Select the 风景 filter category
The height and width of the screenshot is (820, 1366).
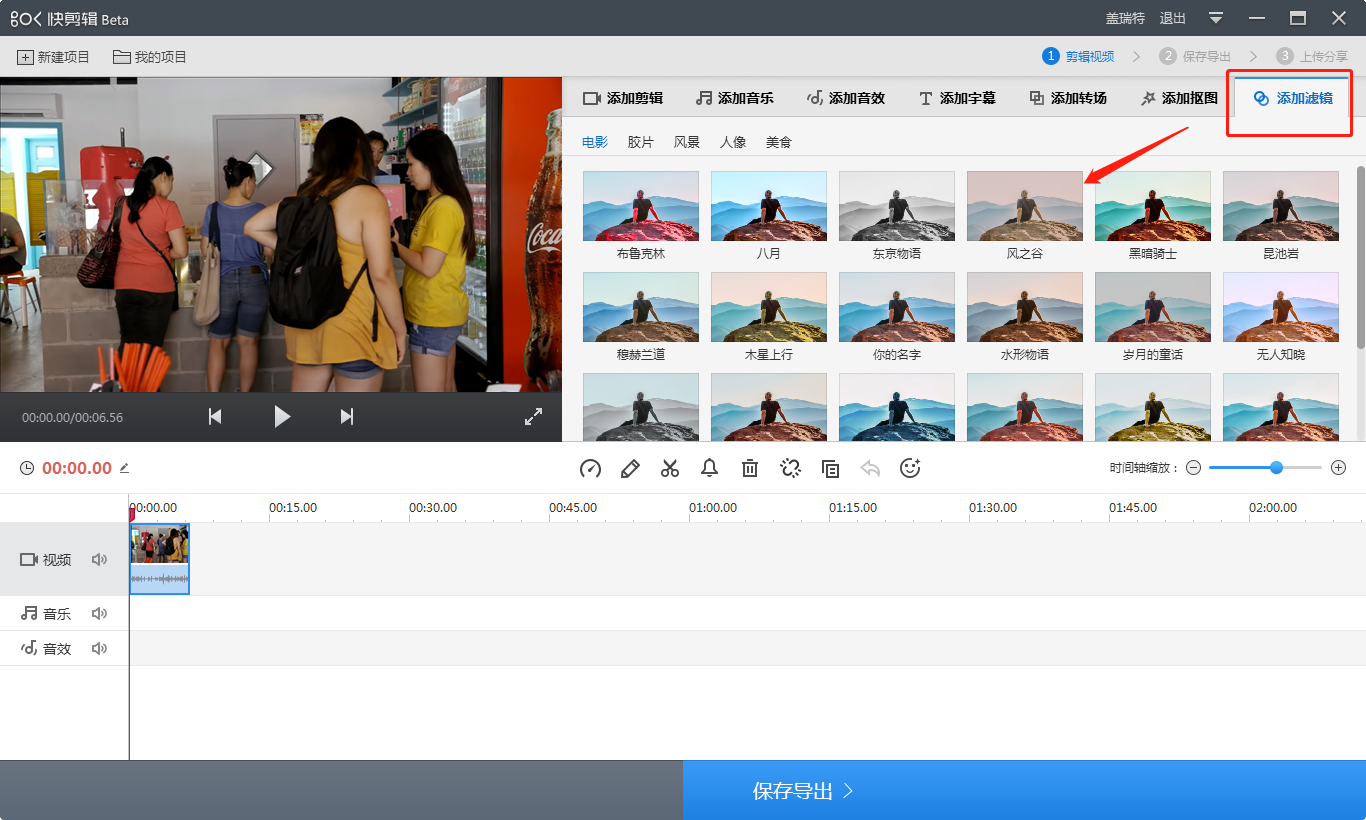[x=687, y=142]
